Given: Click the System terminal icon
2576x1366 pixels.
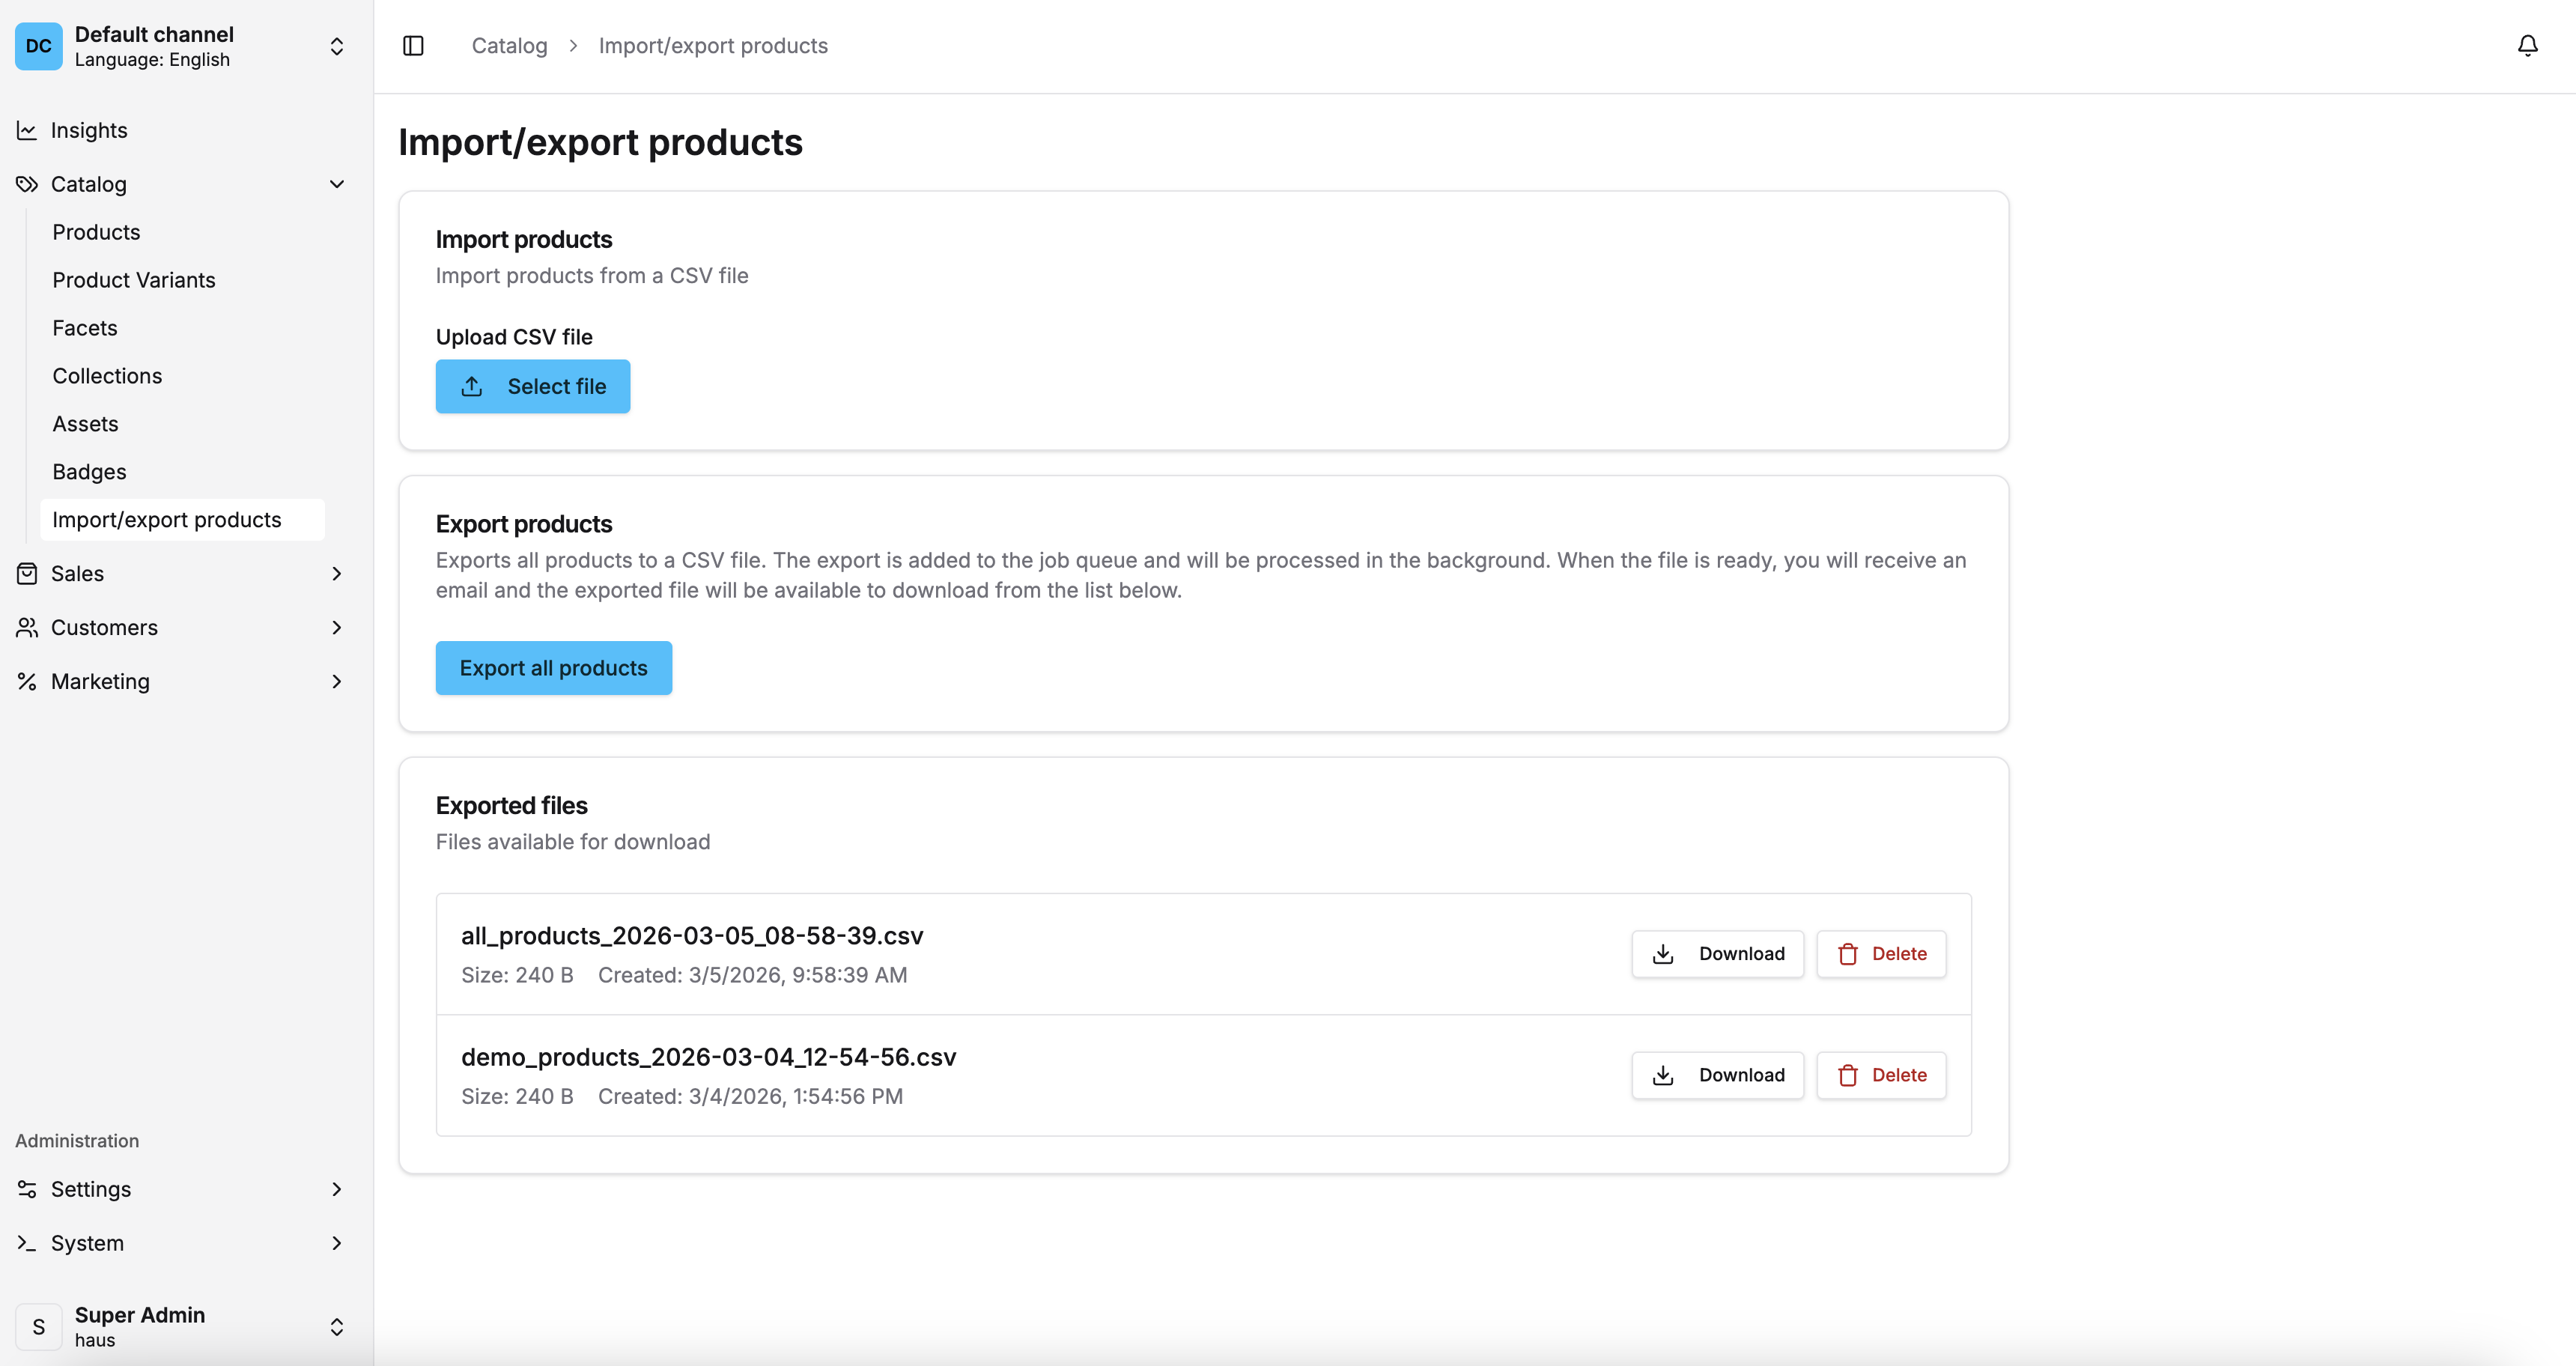Looking at the screenshot, I should [x=27, y=1243].
